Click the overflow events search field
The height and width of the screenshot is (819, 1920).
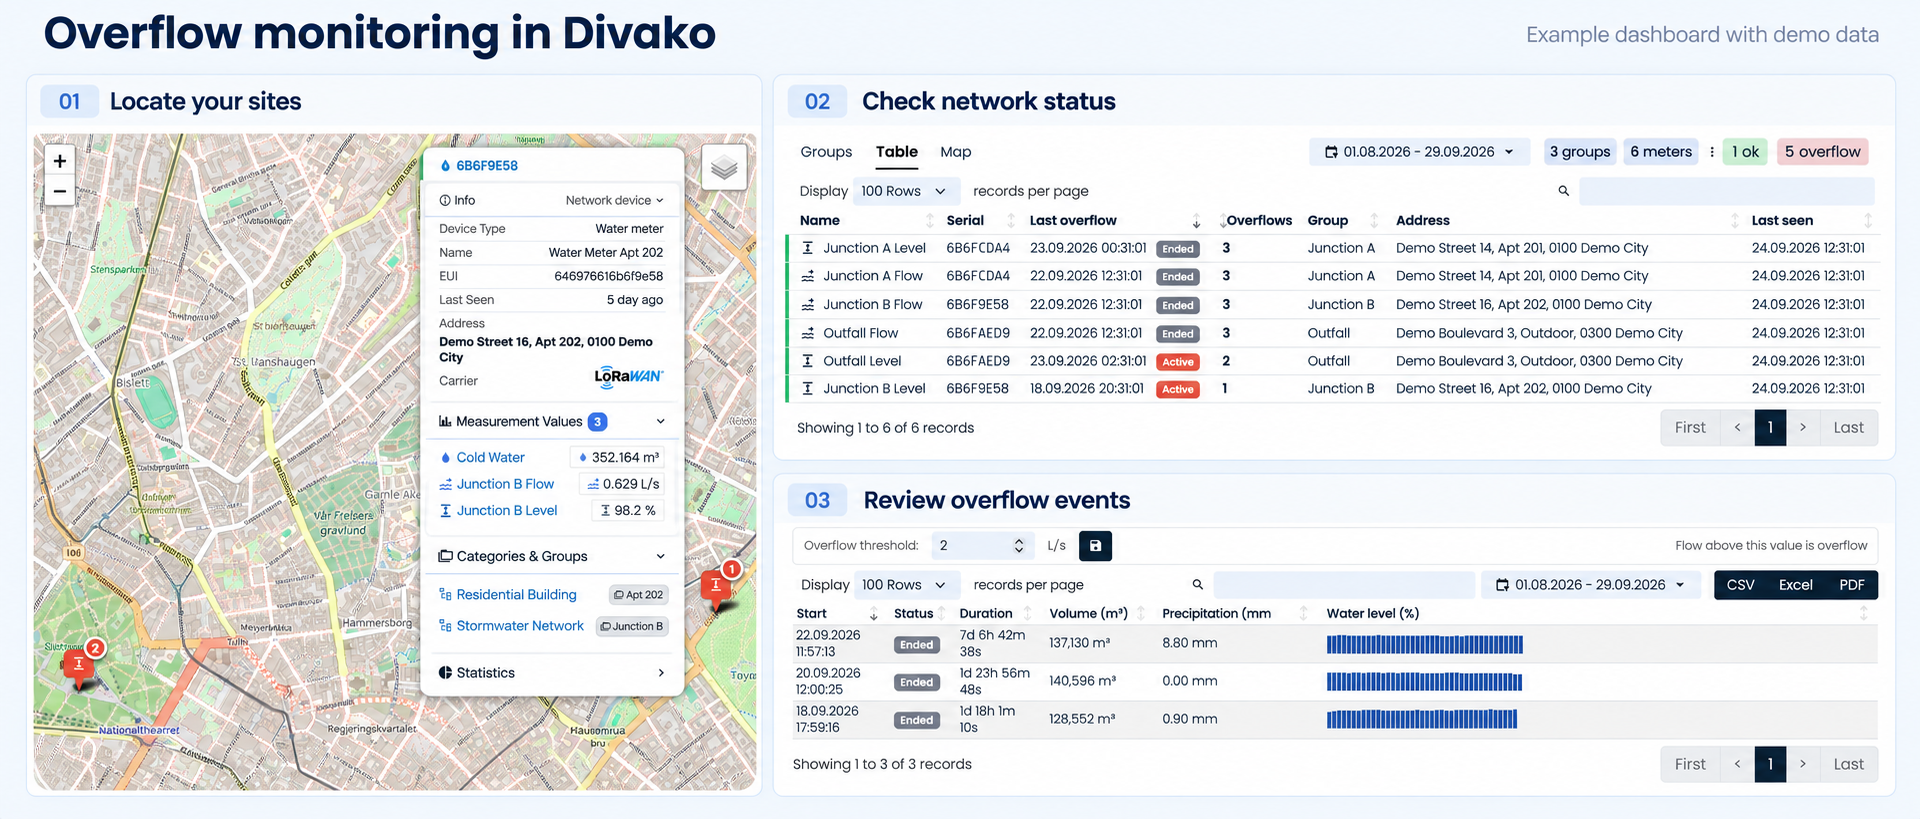(x=1344, y=585)
